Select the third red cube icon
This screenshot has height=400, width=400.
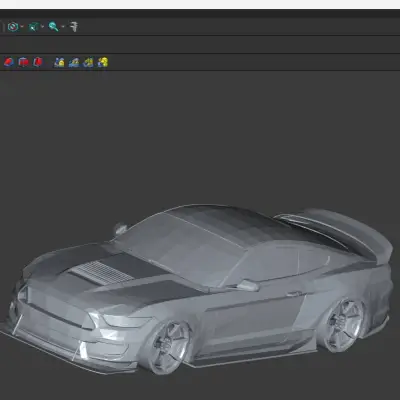click(38, 62)
